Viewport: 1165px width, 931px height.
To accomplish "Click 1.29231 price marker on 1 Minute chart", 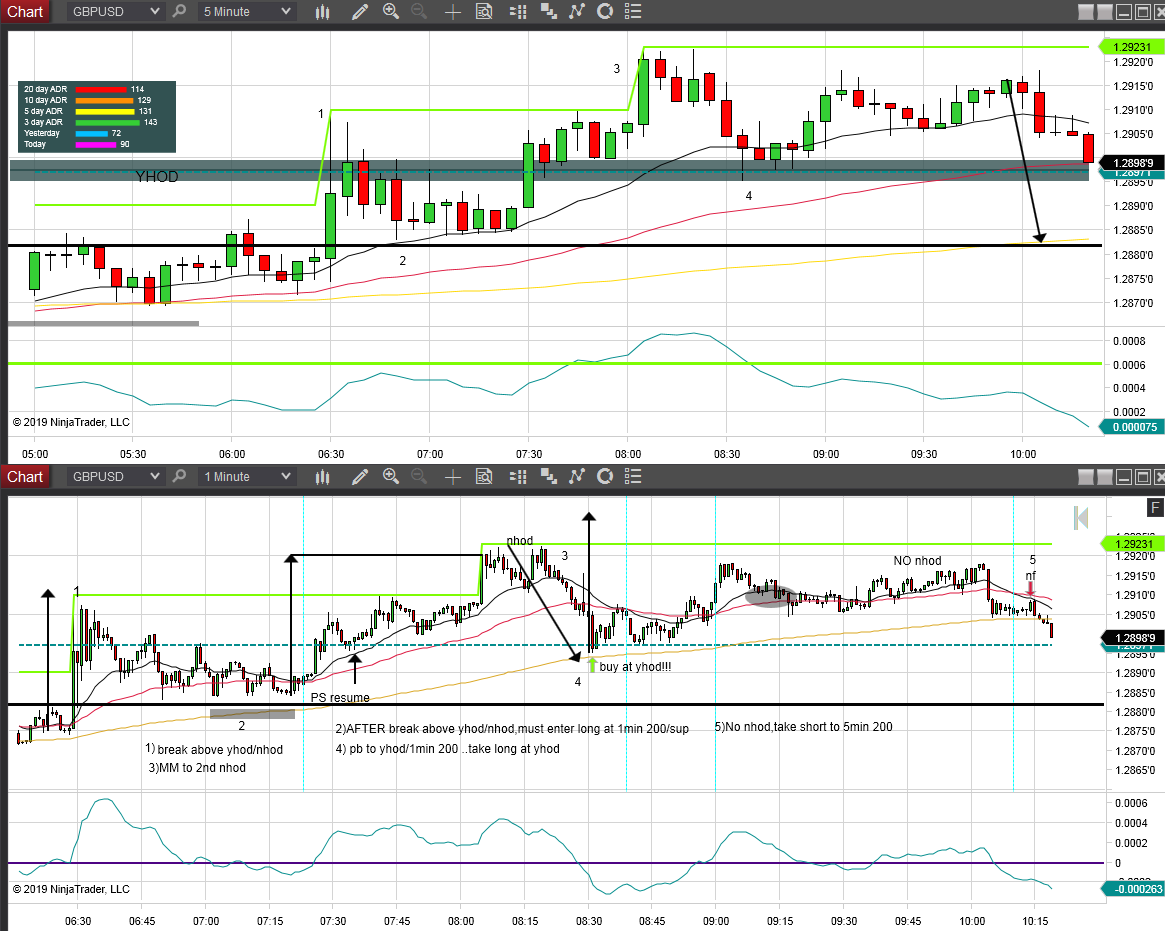I will pyautogui.click(x=1132, y=544).
